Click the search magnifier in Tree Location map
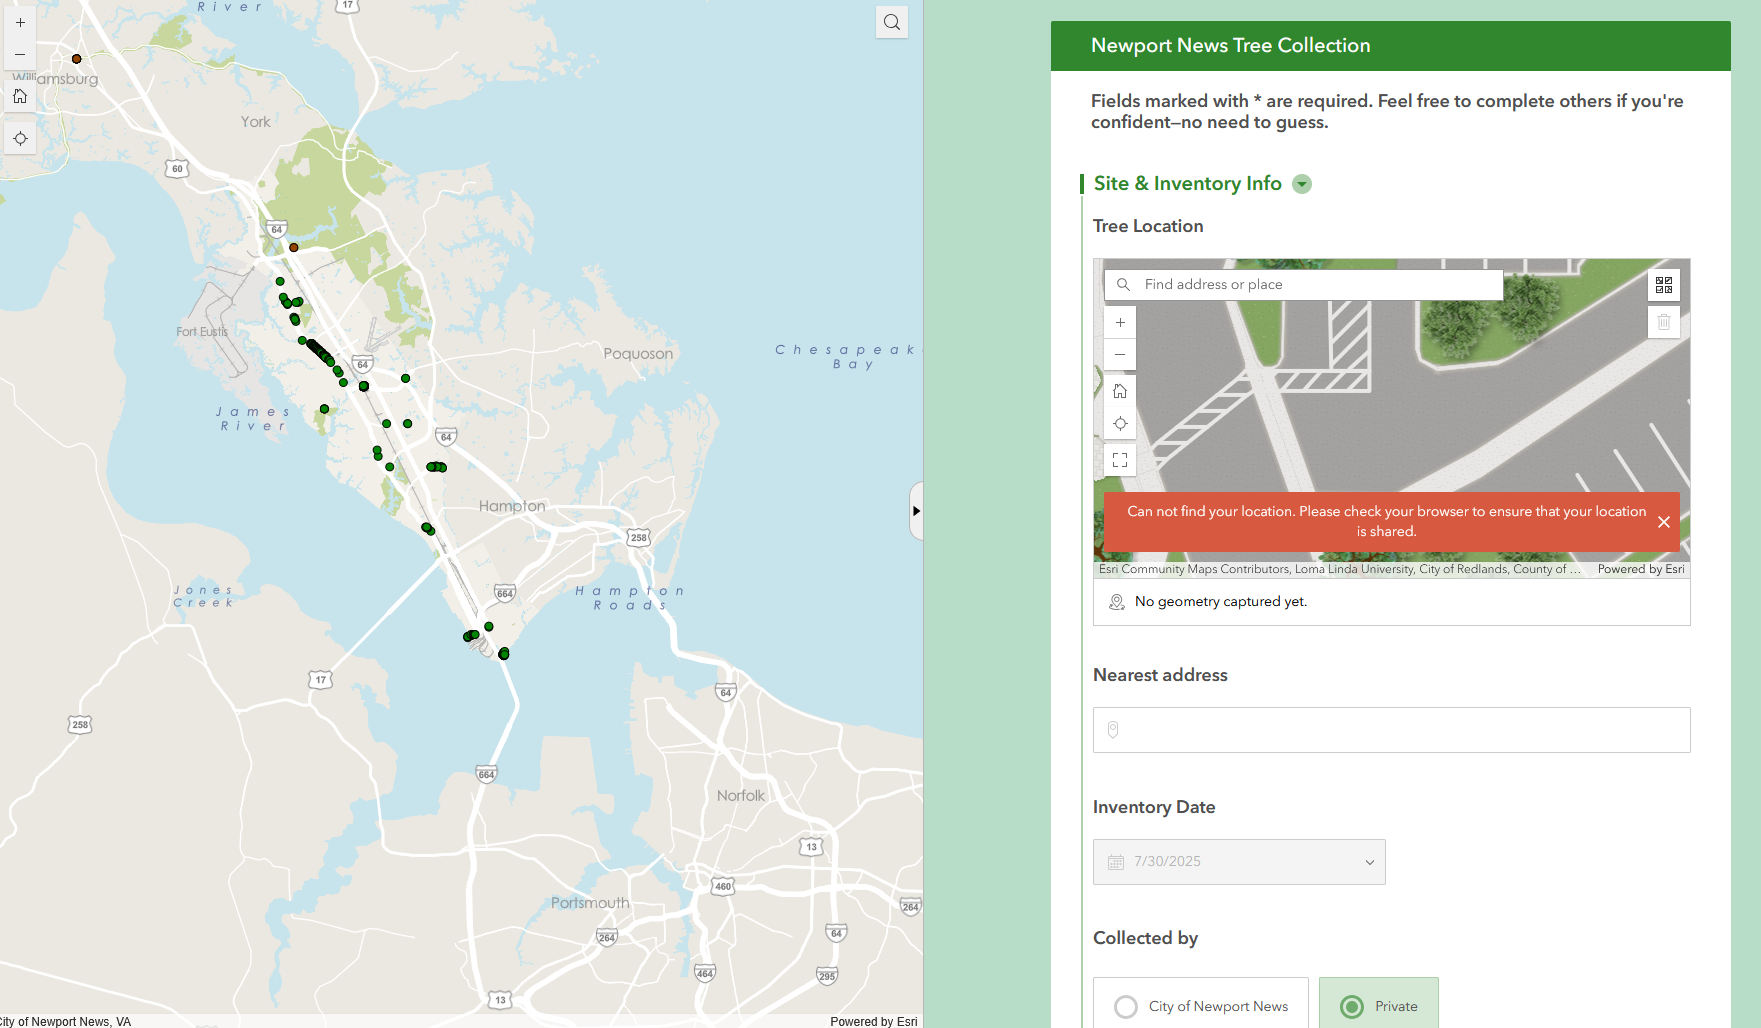 pyautogui.click(x=1123, y=285)
